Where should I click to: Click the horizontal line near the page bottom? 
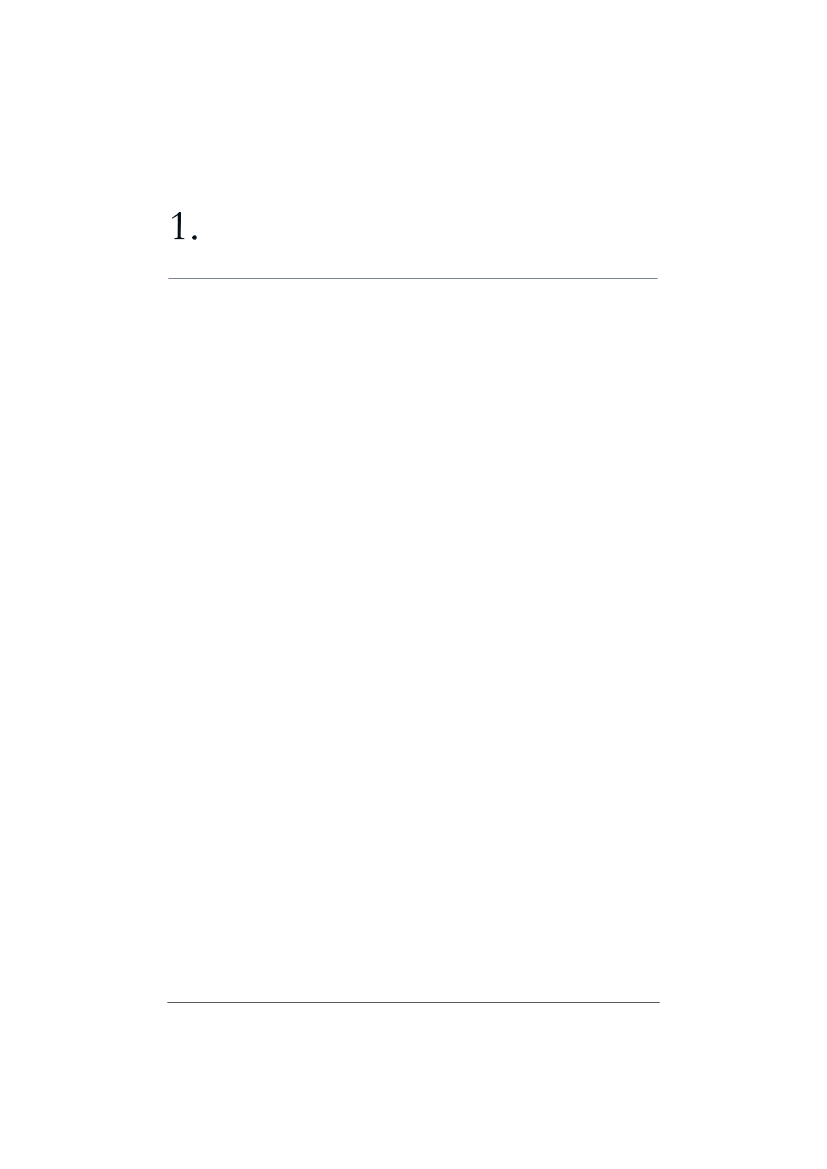(413, 1002)
